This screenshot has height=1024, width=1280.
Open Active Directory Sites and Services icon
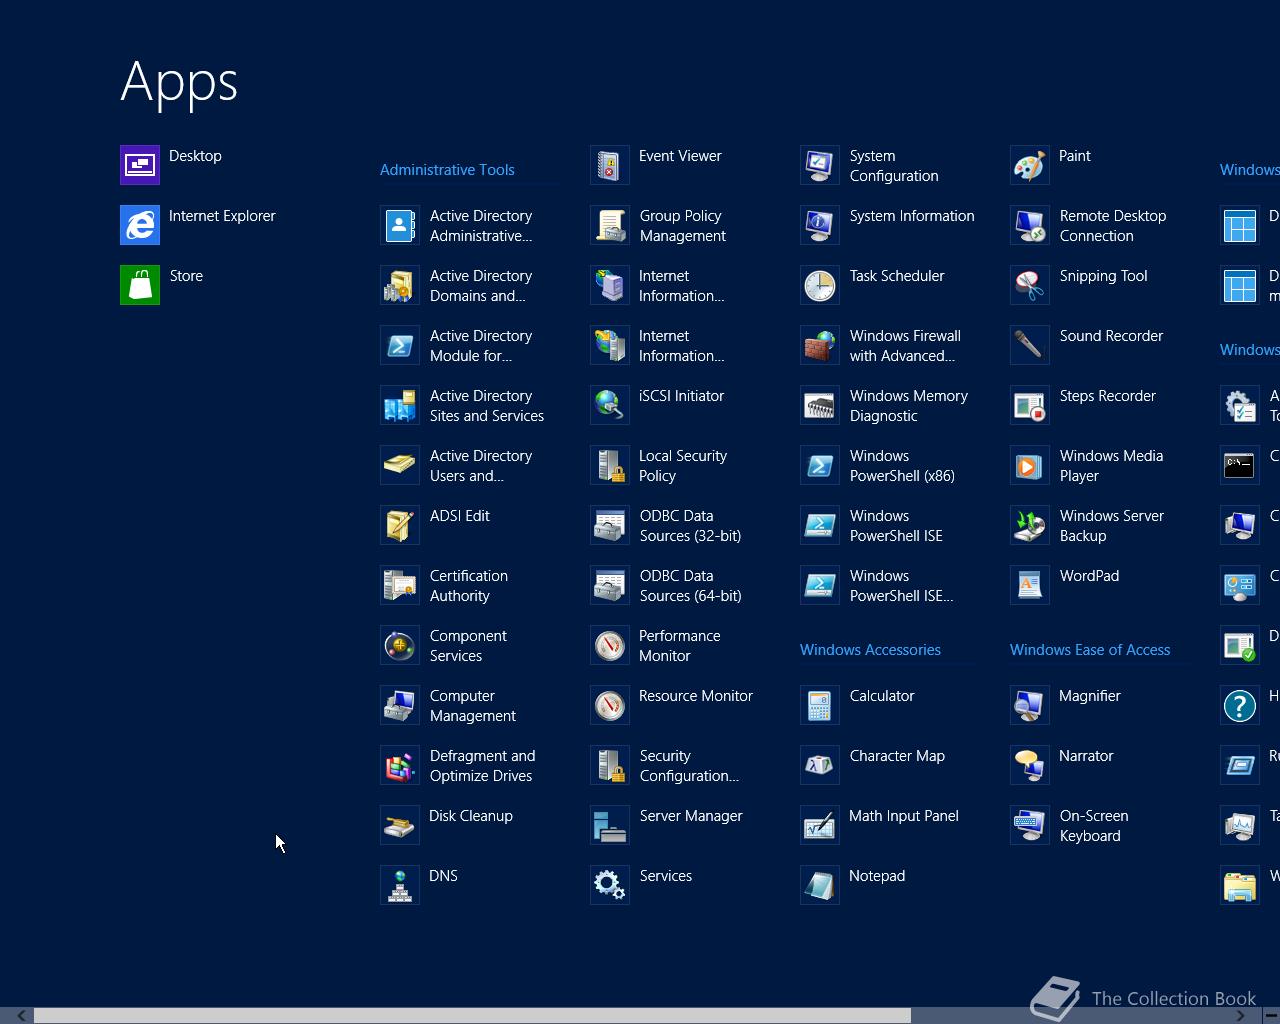tap(400, 405)
